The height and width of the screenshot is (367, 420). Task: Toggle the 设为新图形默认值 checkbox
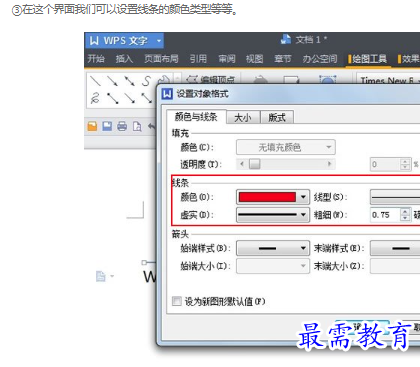(176, 301)
